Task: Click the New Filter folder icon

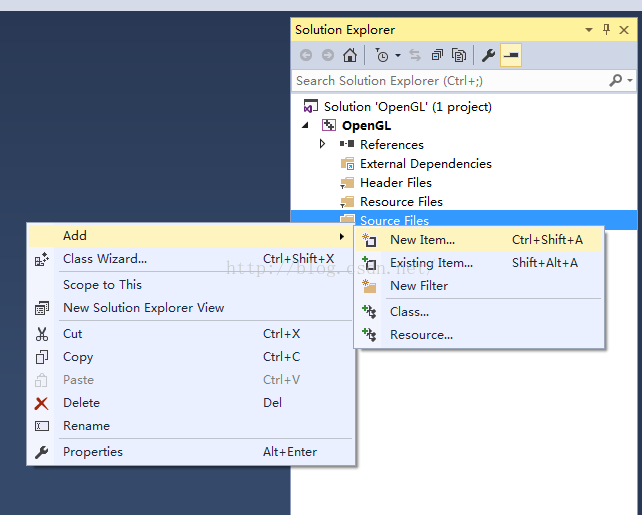Action: coord(369,286)
